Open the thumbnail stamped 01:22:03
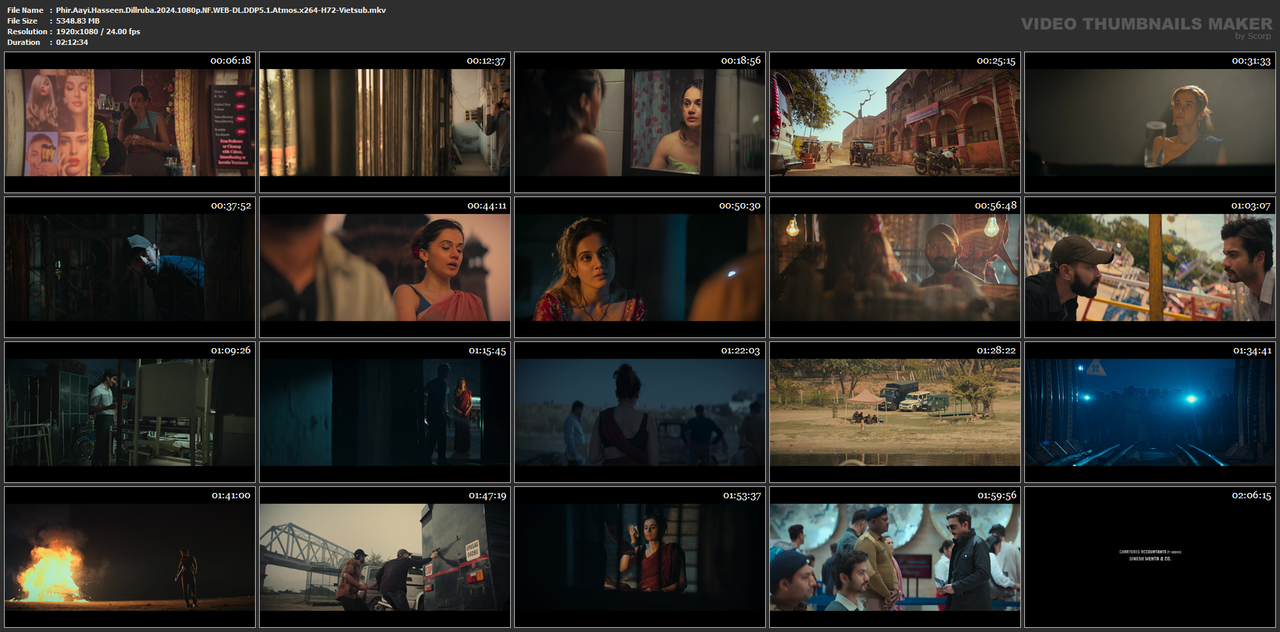The width and height of the screenshot is (1280, 632). coord(640,412)
